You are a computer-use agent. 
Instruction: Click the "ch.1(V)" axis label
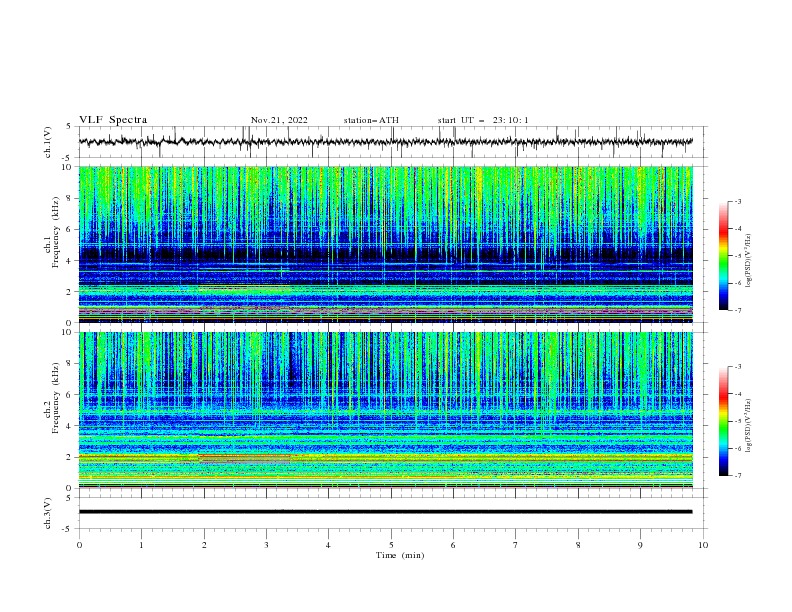pos(48,142)
